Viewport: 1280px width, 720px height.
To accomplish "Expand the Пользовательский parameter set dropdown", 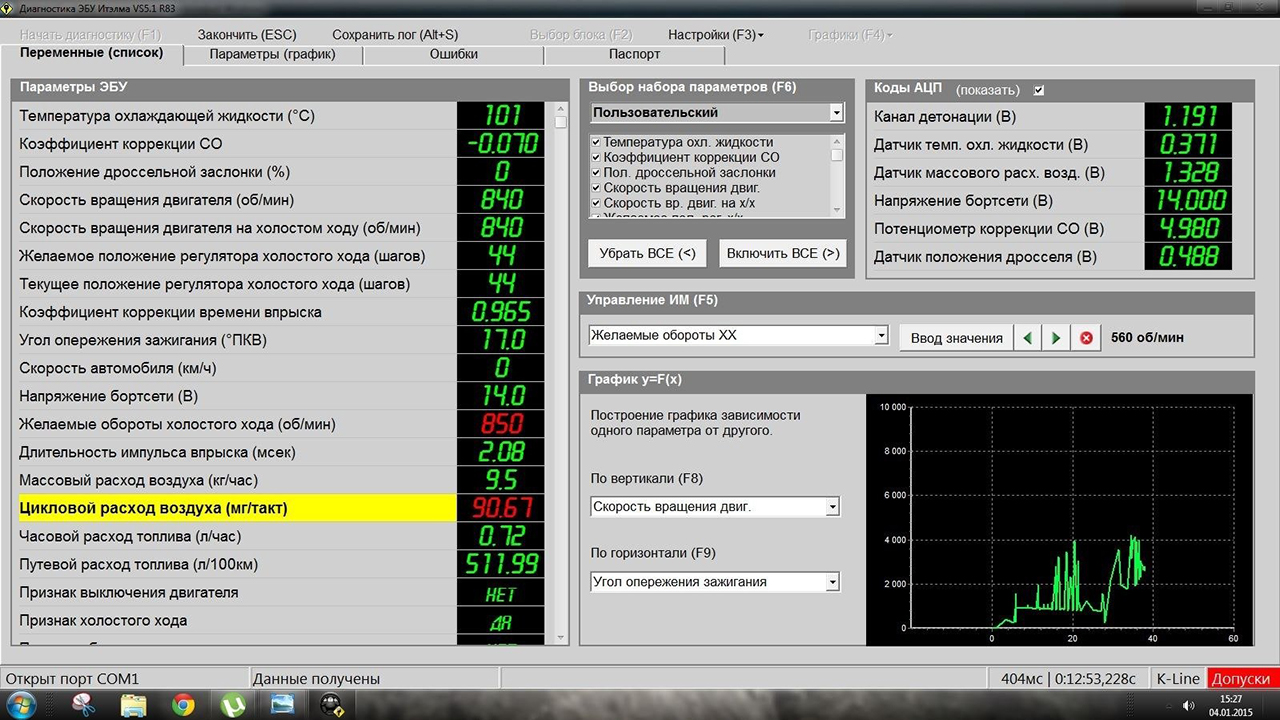I will [836, 113].
